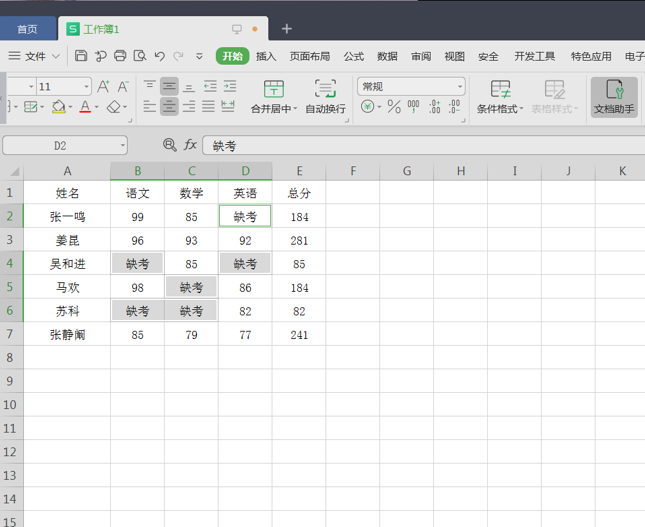This screenshot has width=645, height=527.
Task: Click the eraser clear-format icon
Action: click(113, 107)
